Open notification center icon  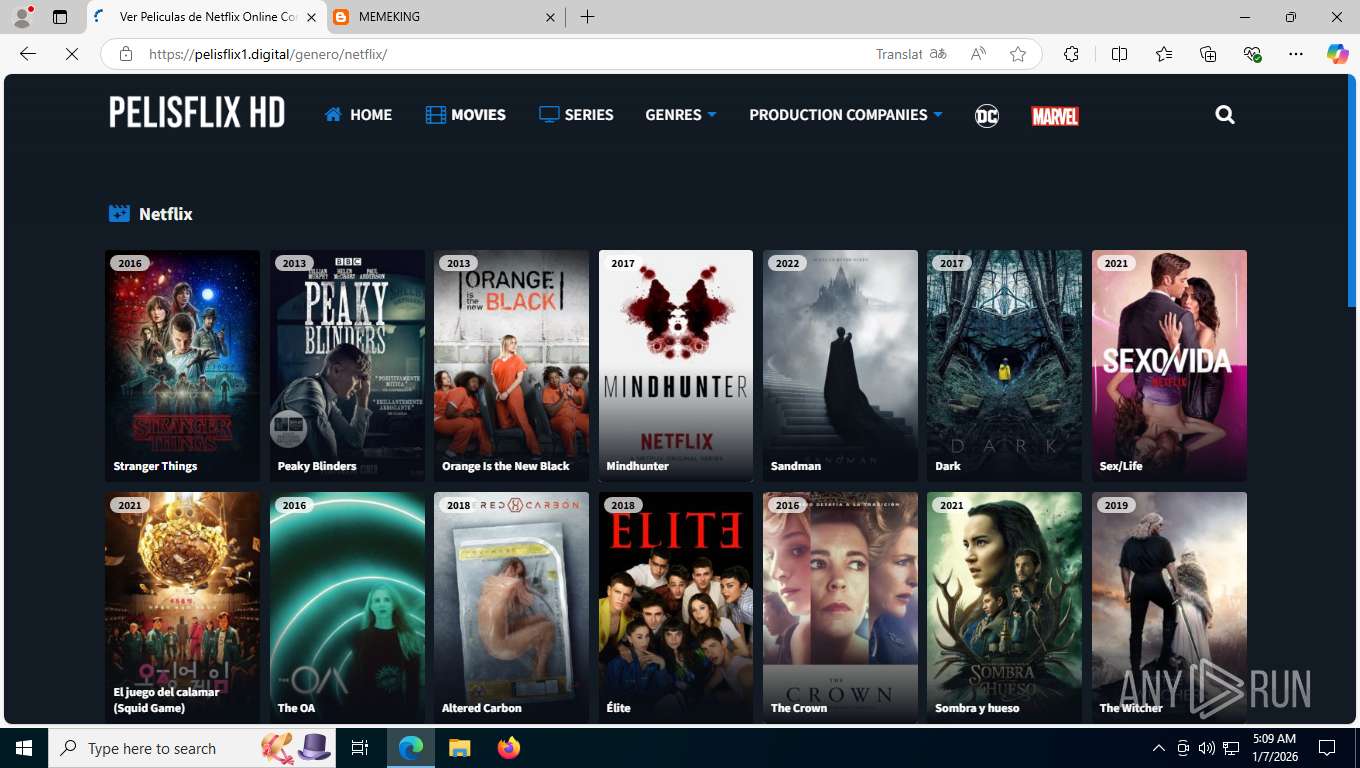point(1327,748)
